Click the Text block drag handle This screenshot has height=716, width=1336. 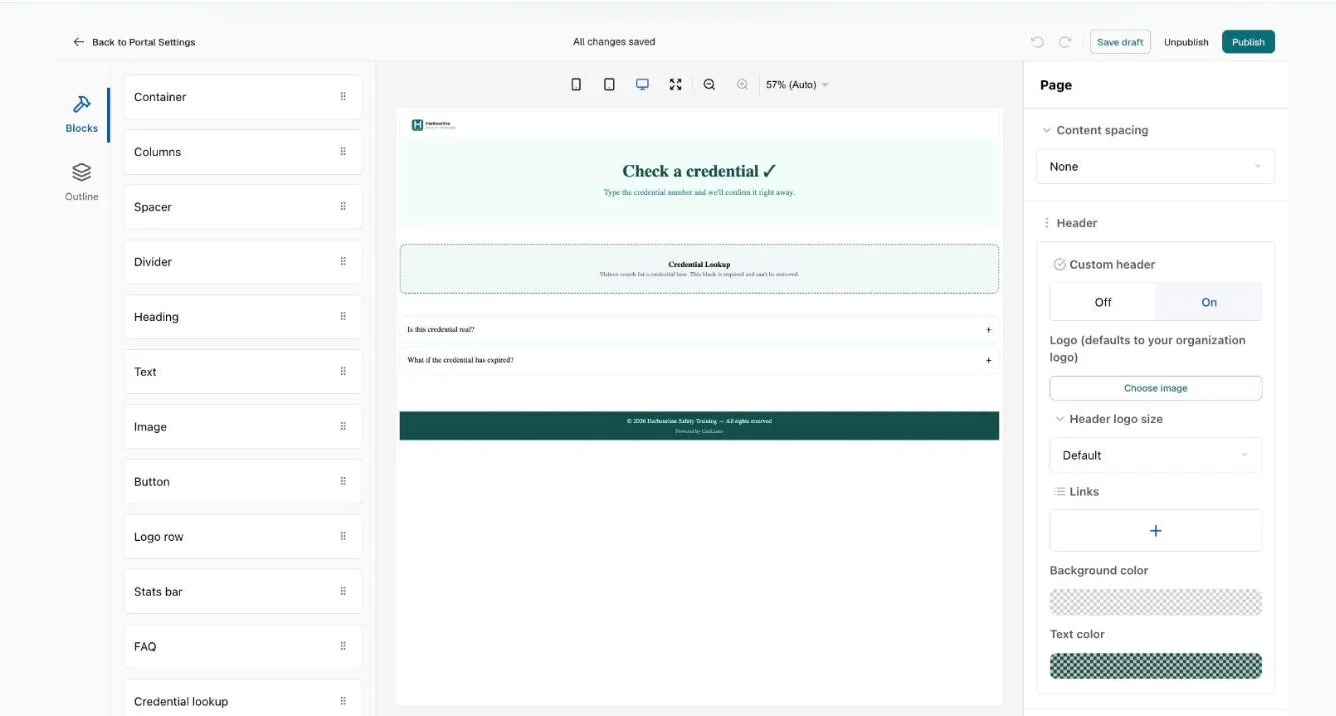[343, 372]
